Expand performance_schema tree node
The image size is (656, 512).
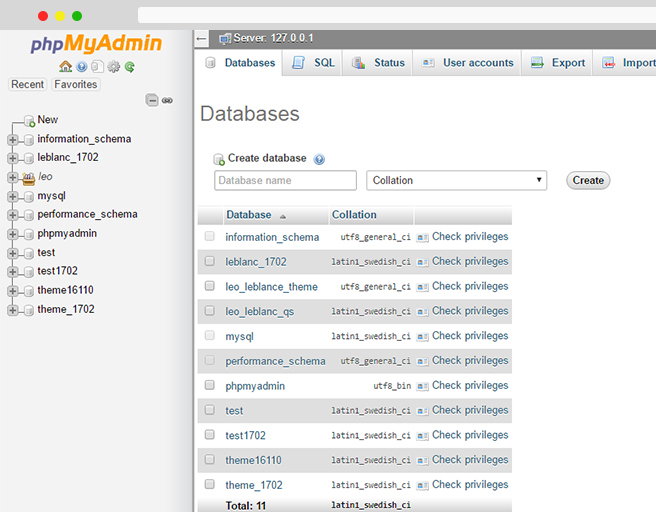(x=13, y=215)
